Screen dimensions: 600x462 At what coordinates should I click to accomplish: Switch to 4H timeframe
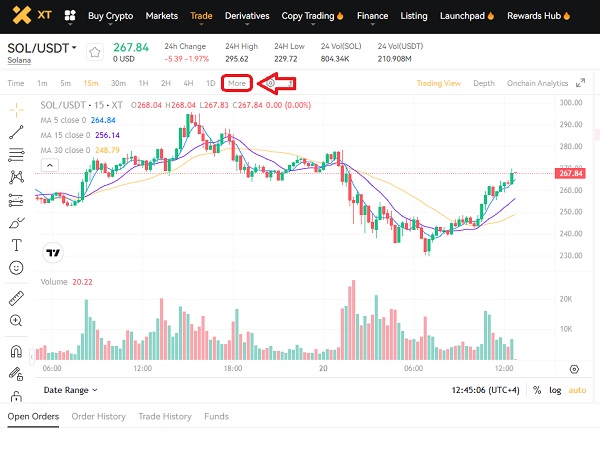pos(188,83)
